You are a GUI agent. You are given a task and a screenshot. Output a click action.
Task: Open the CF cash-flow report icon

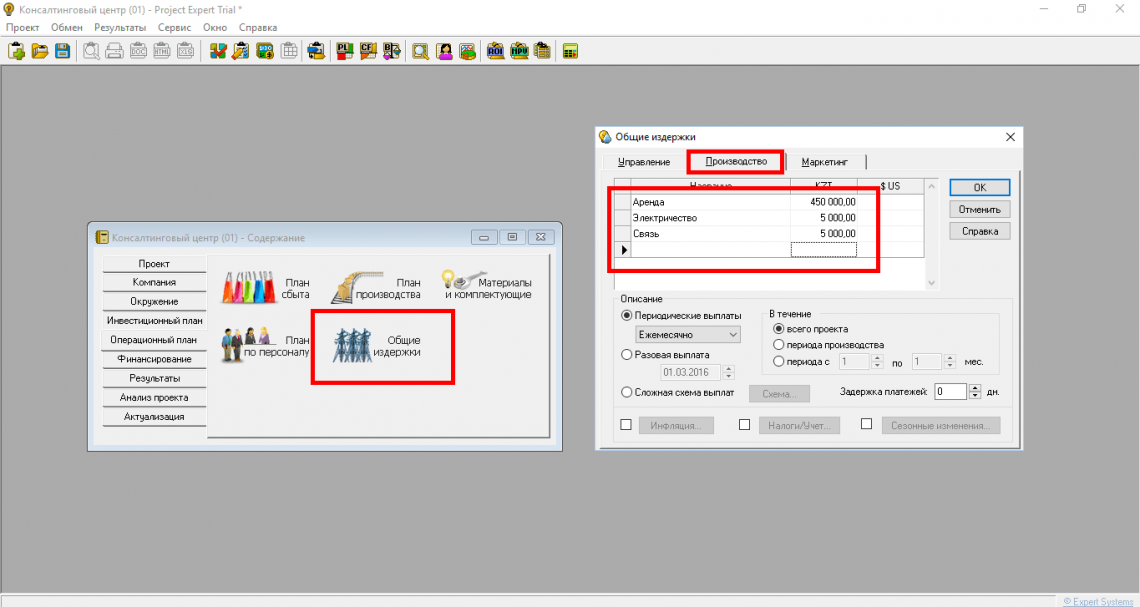coord(367,51)
